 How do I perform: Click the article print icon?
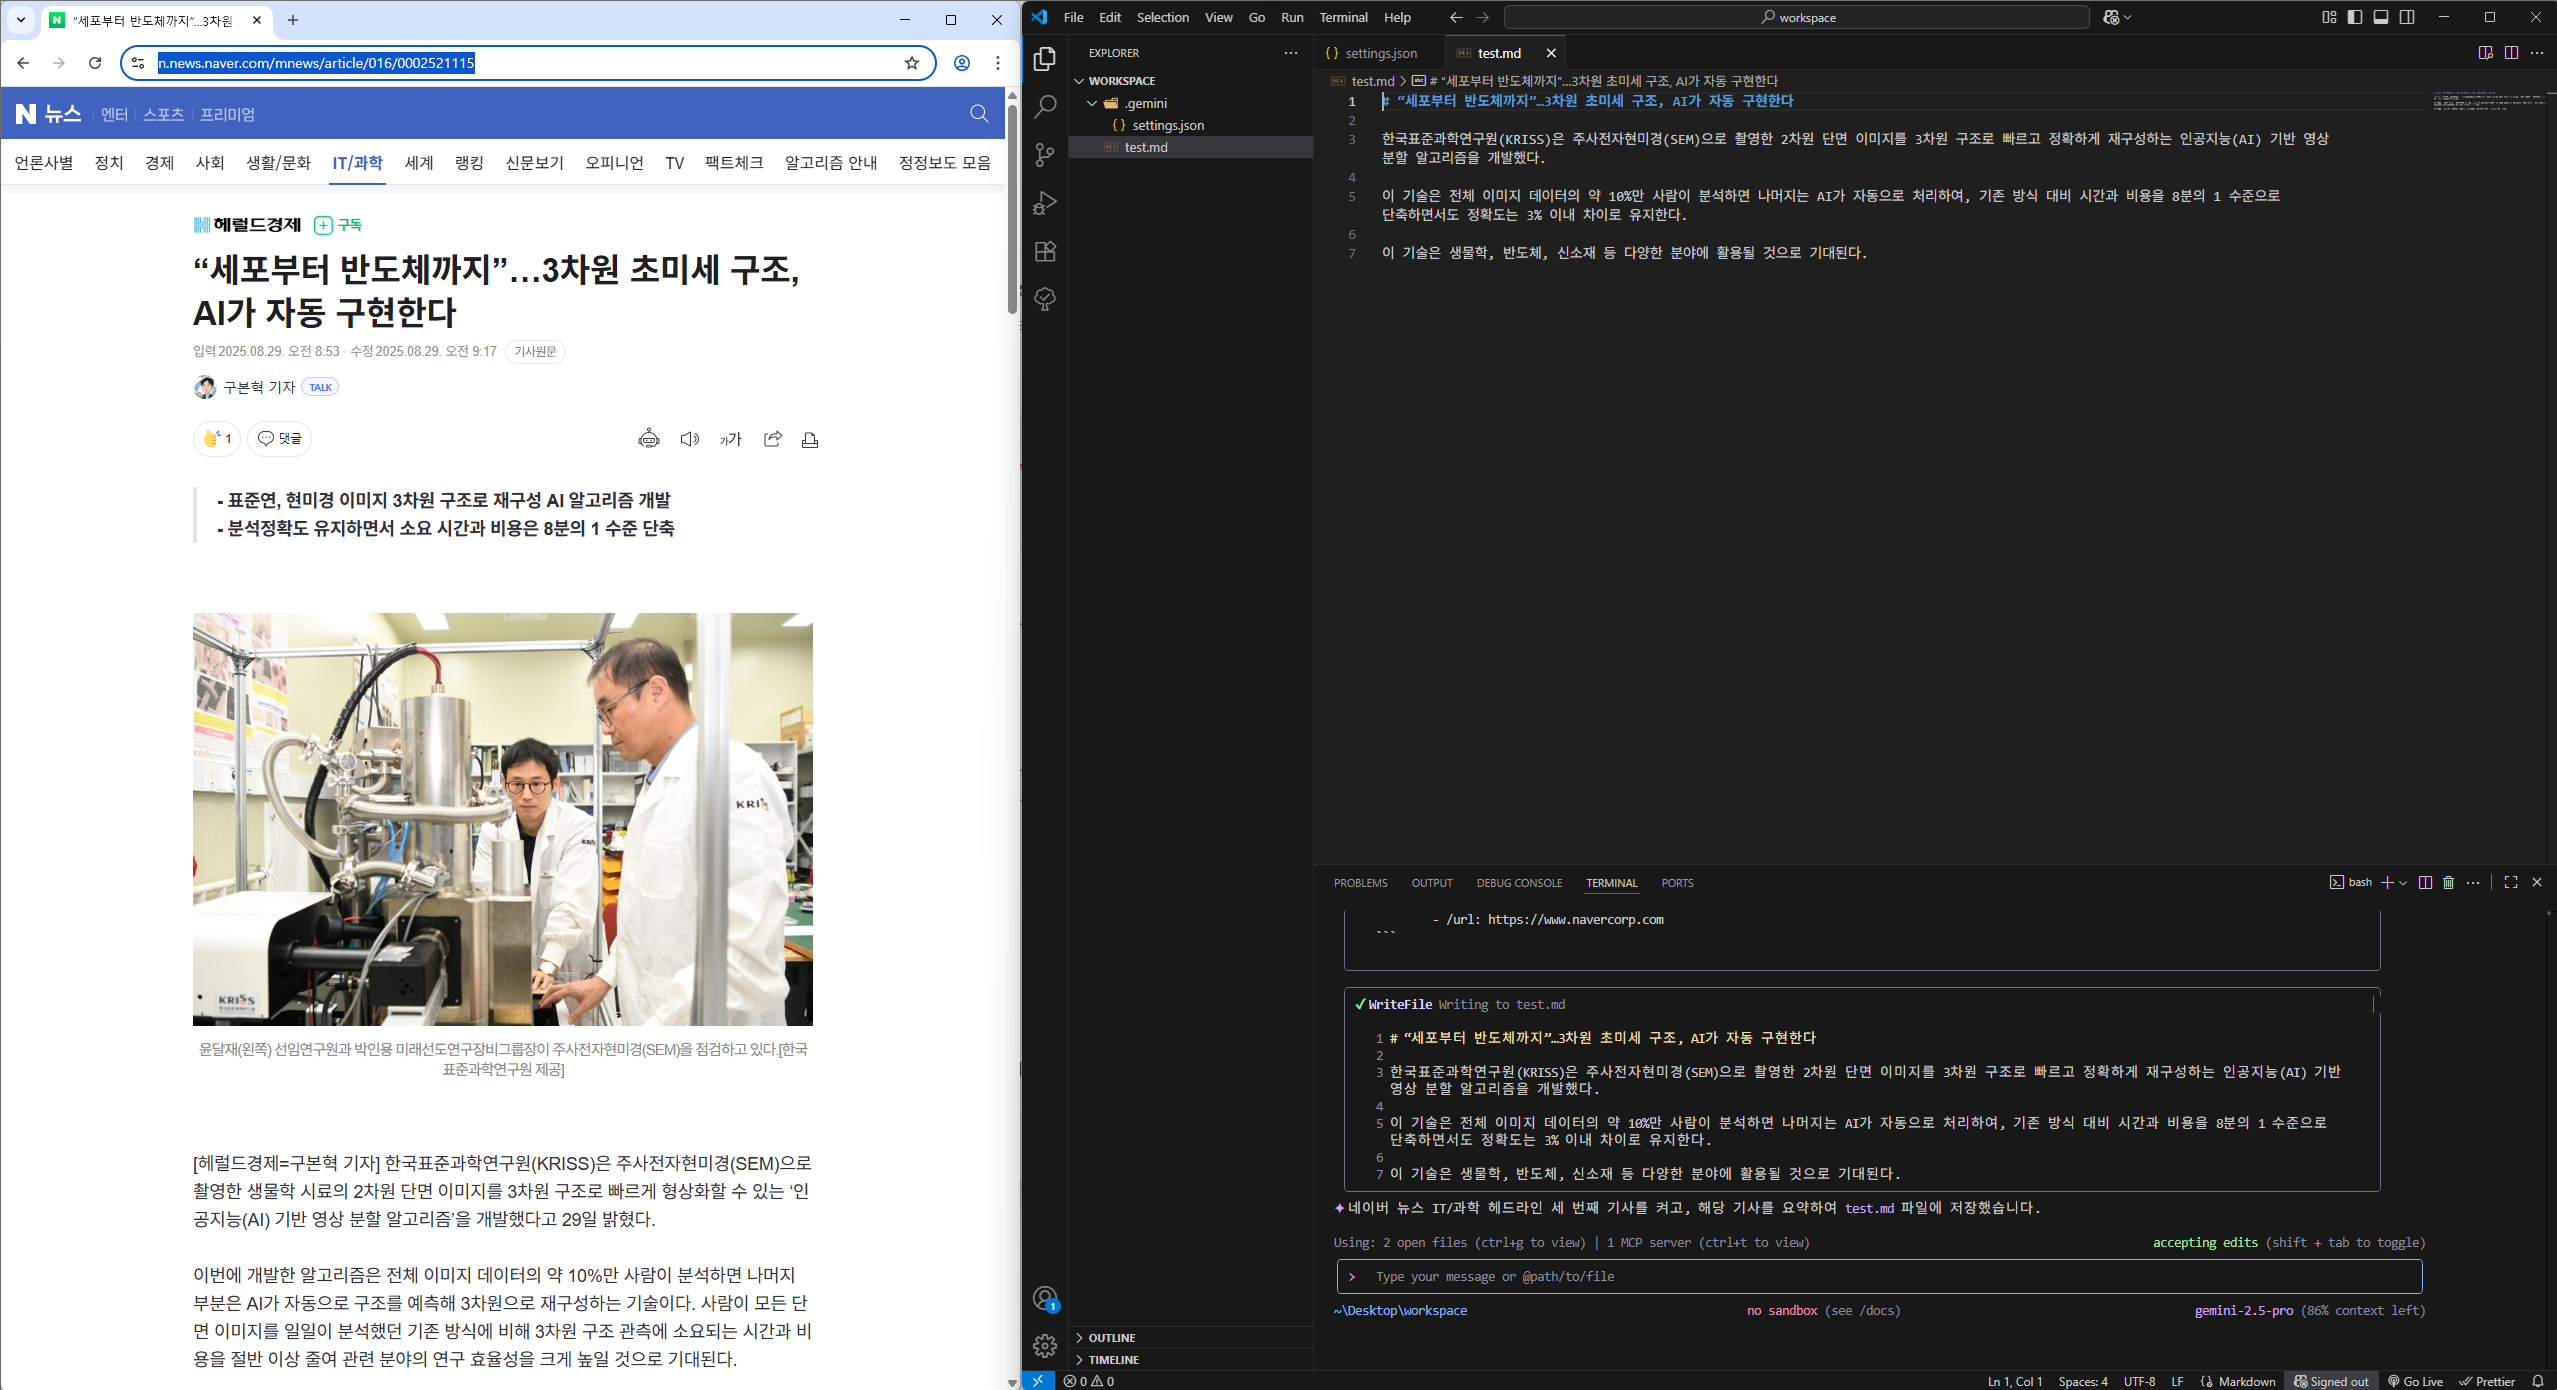[810, 439]
